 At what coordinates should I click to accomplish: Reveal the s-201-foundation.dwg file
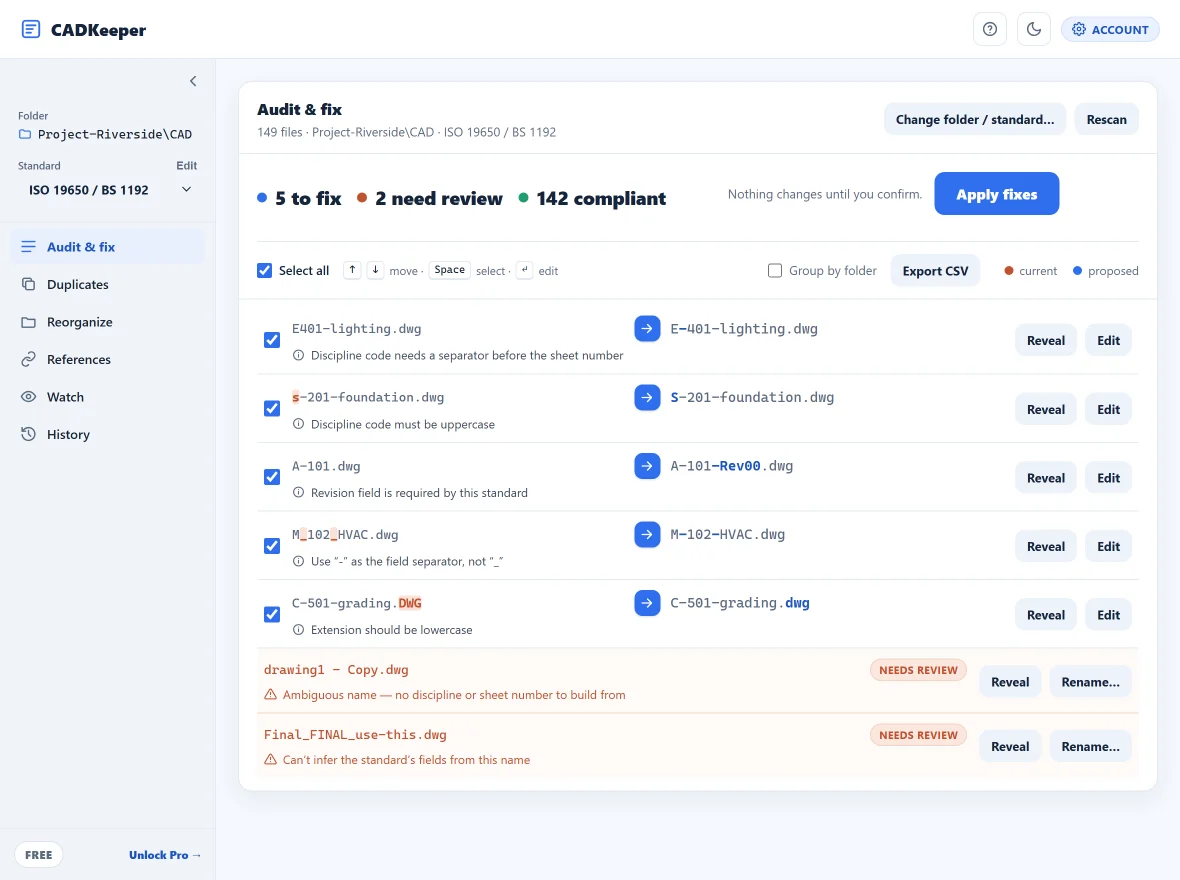[1045, 410]
